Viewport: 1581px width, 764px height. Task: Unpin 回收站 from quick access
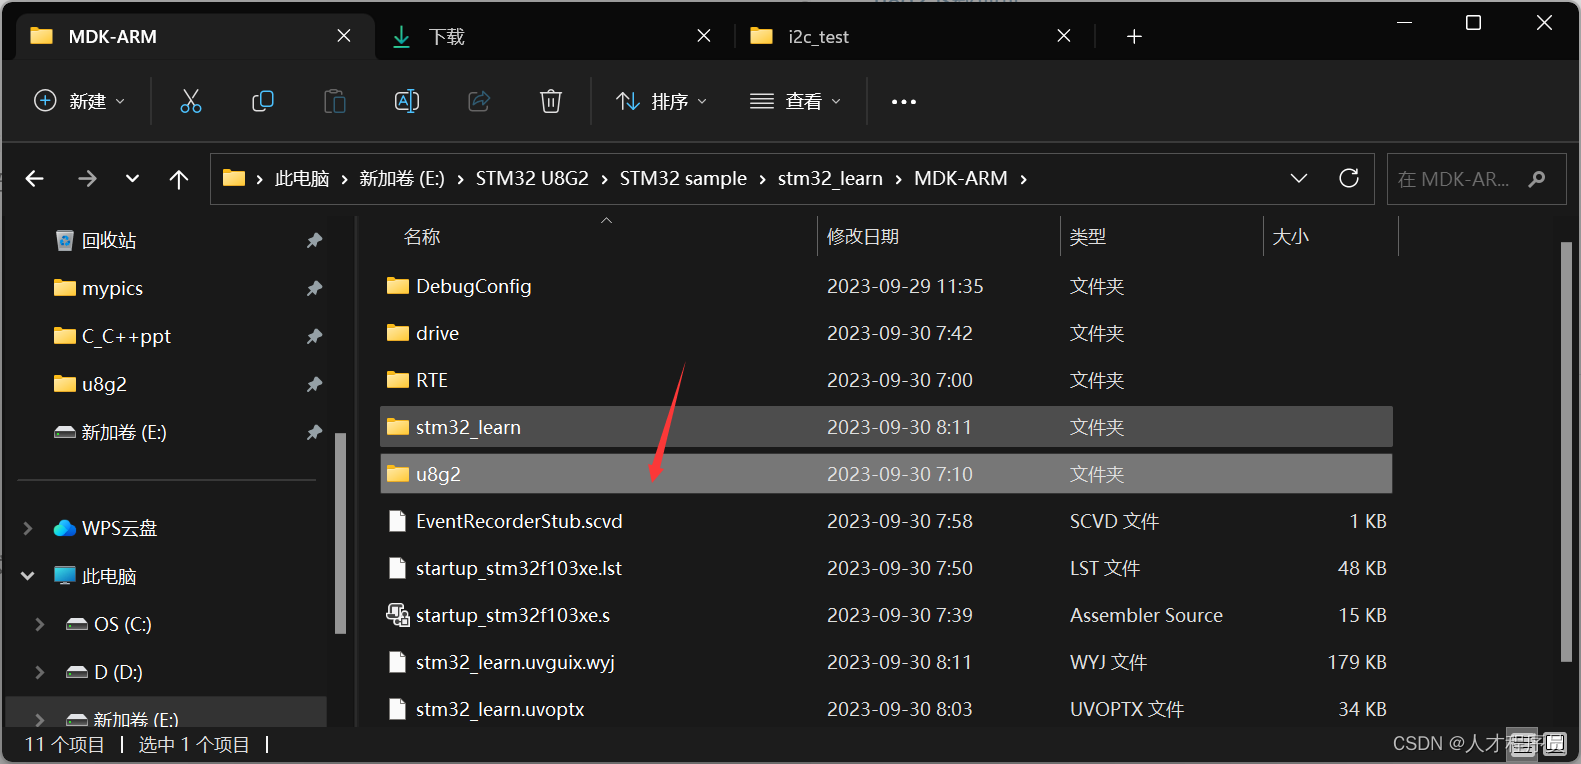(314, 240)
